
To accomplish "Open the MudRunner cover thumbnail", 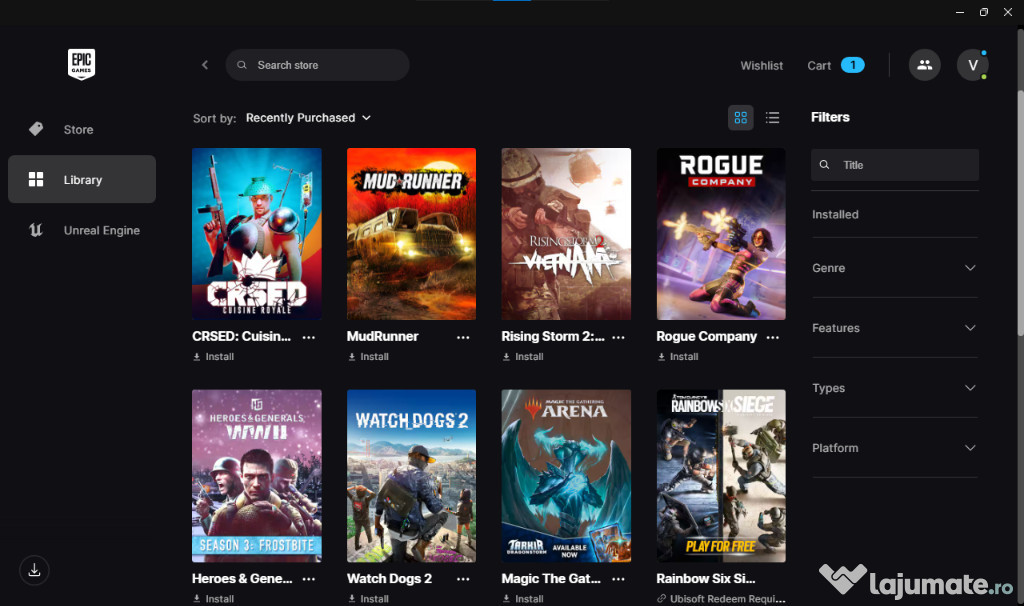I will (x=411, y=234).
